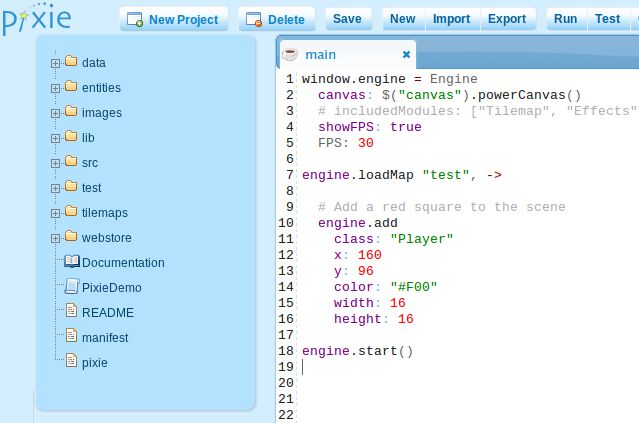Click the 'class: "Player"' line
Image resolution: width=639 pixels, height=423 pixels.
[x=393, y=239]
